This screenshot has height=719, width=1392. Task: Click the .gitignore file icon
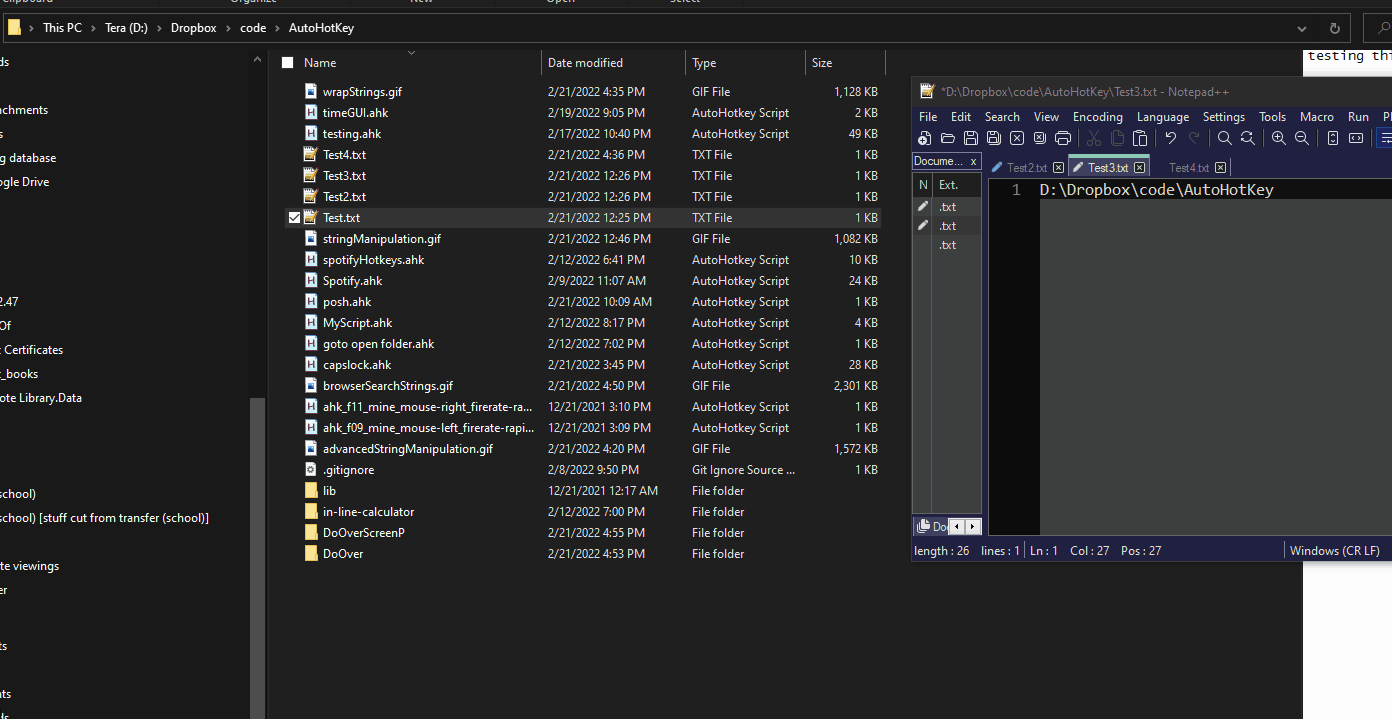(311, 470)
